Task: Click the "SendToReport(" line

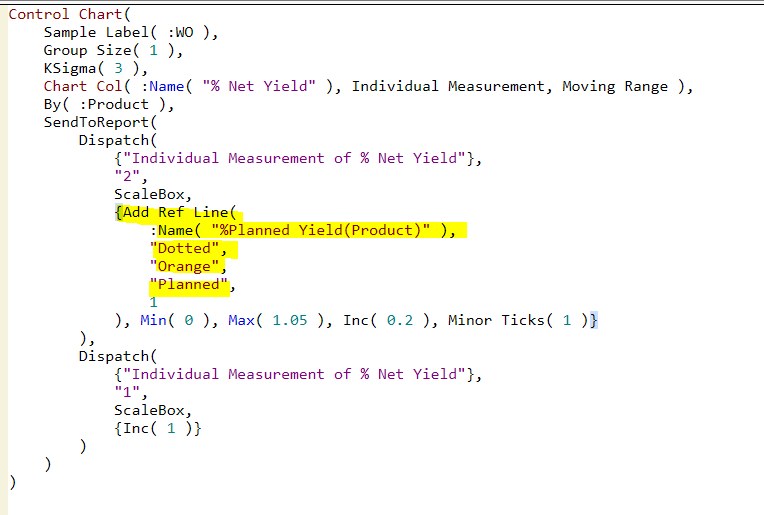Action: [x=100, y=123]
